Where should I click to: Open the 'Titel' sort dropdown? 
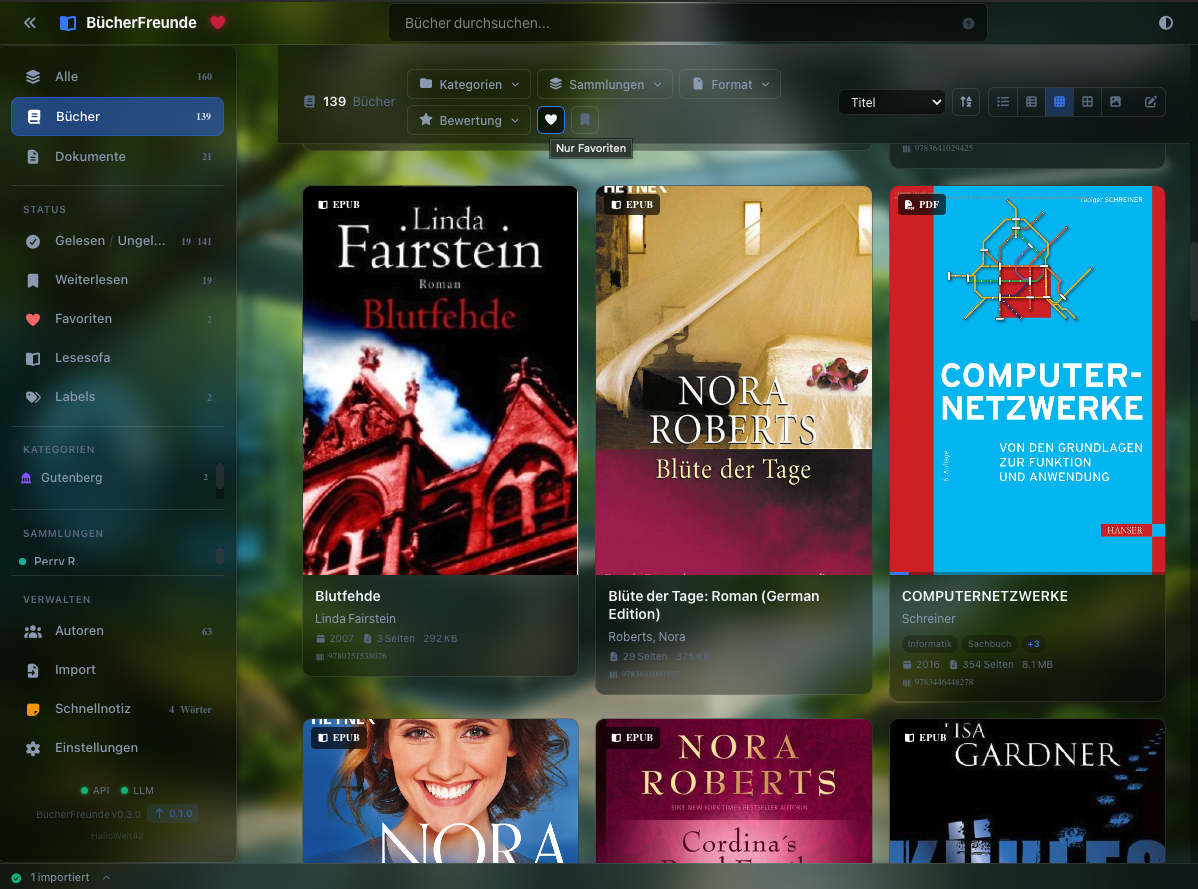tap(892, 102)
